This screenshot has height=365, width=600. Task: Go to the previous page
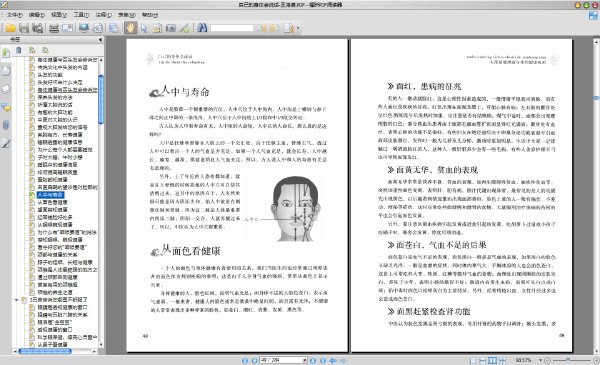click(x=254, y=360)
